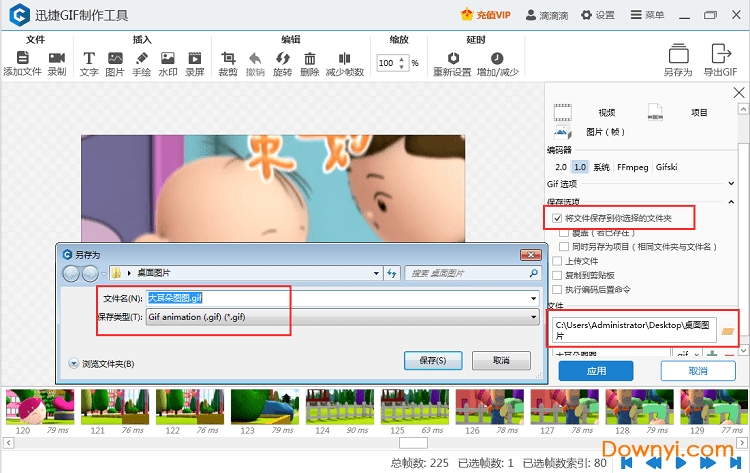Click the 旋转 (Rotate) icon
750x473 pixels.
(x=283, y=59)
